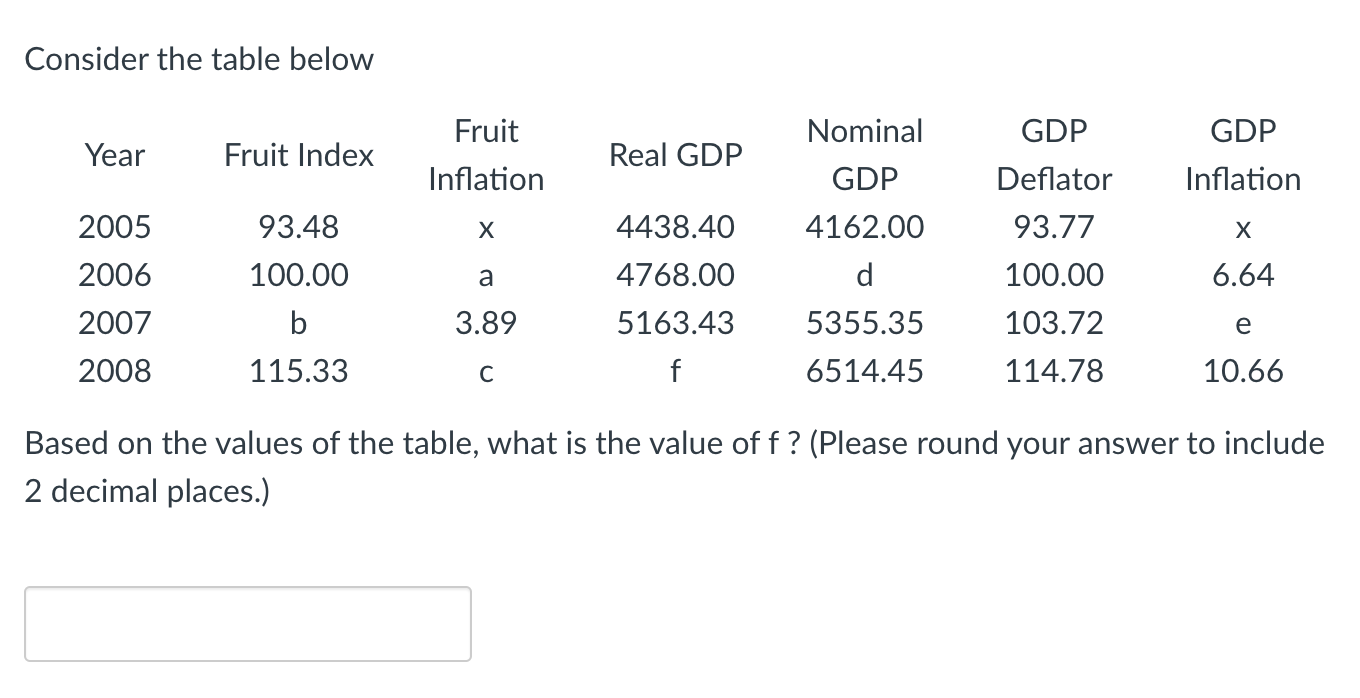This screenshot has height=698, width=1360.
Task: Click the heading Consider the table below
Action: [x=200, y=59]
